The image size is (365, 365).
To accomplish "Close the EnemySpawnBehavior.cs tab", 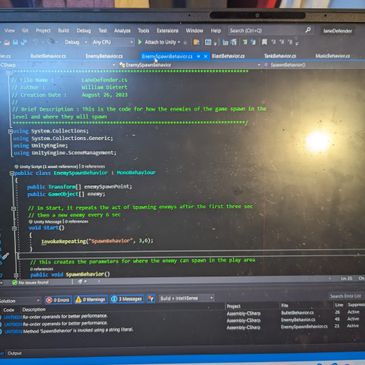I will tap(206, 56).
